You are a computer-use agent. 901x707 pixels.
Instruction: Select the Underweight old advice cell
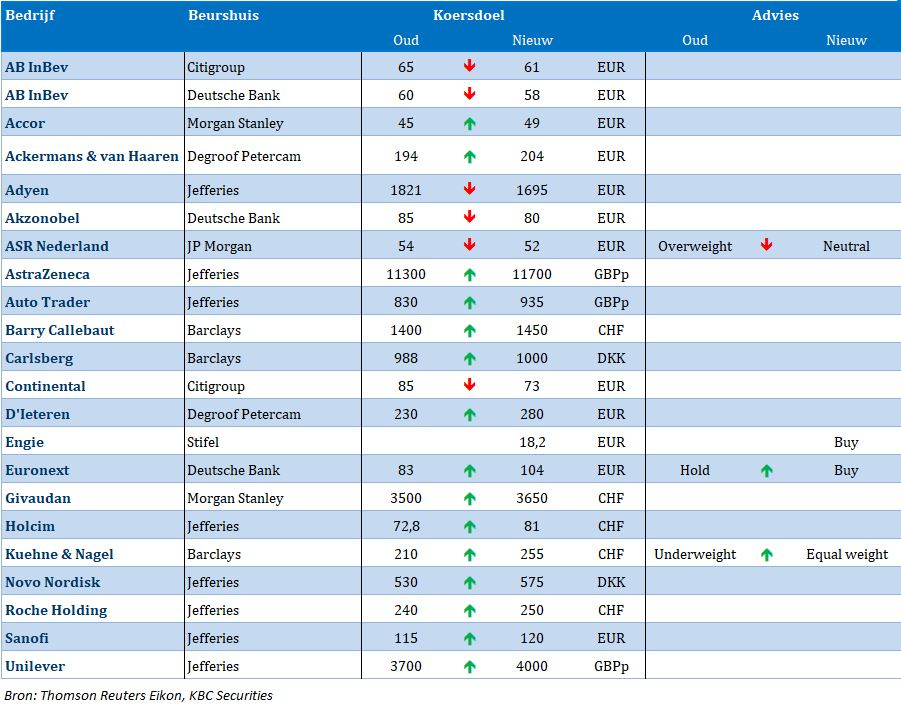point(695,555)
